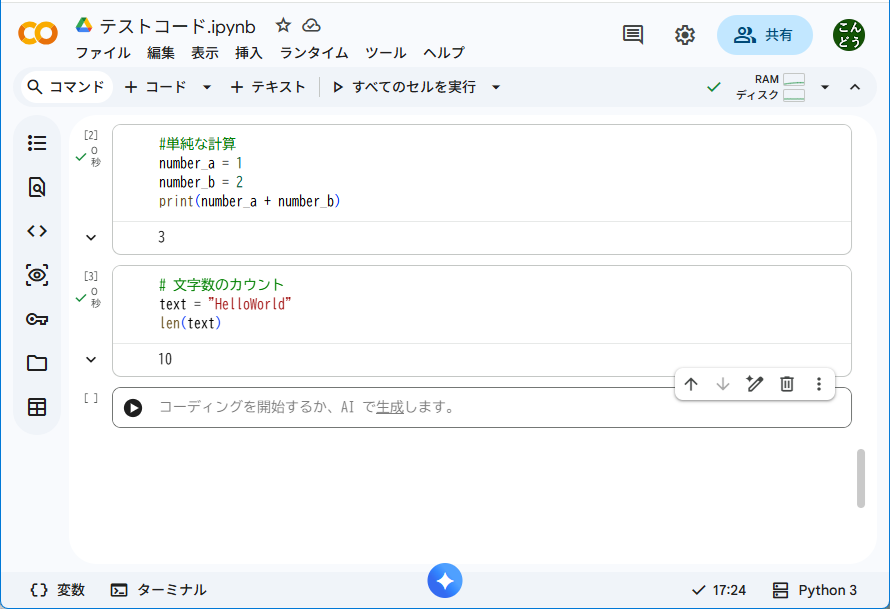Viewport: 890px width, 609px height.
Task: Open the ヘルプ menu
Action: pos(444,53)
